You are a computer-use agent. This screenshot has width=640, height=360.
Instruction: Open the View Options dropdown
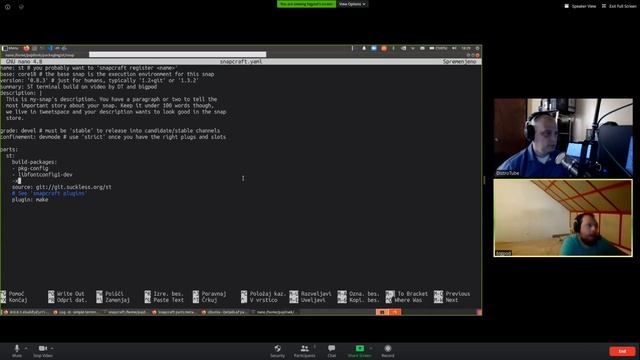(352, 4)
